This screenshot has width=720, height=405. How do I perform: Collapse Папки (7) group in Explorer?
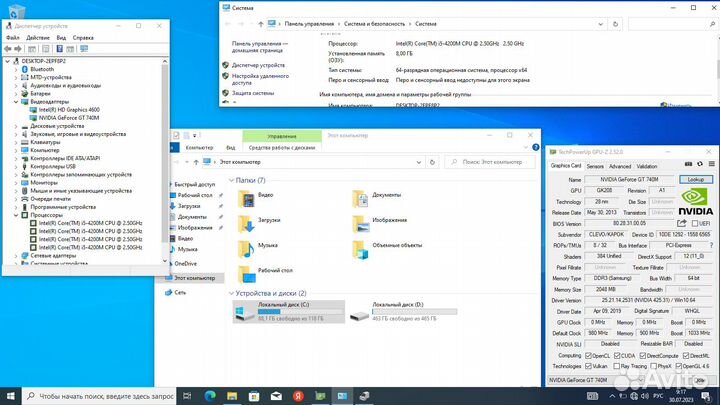pyautogui.click(x=231, y=180)
